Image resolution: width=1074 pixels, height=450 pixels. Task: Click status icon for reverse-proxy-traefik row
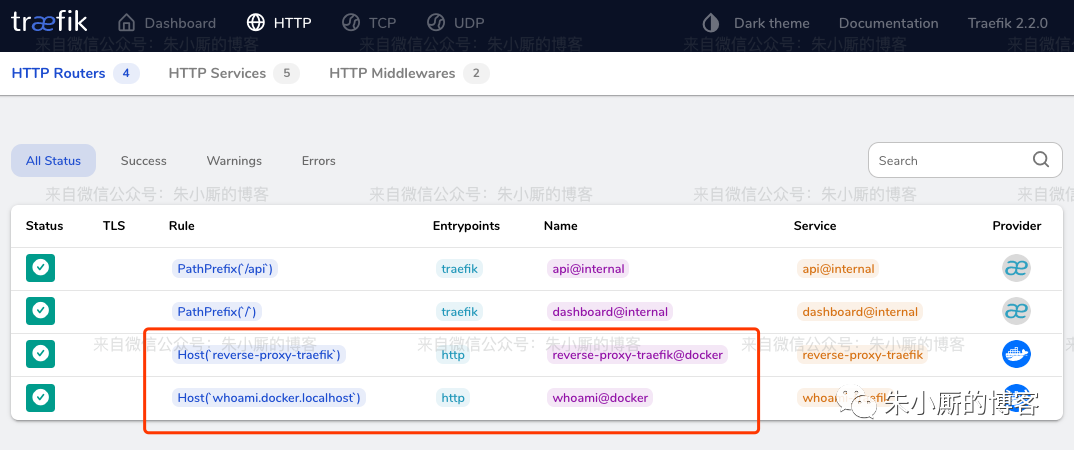click(x=40, y=354)
